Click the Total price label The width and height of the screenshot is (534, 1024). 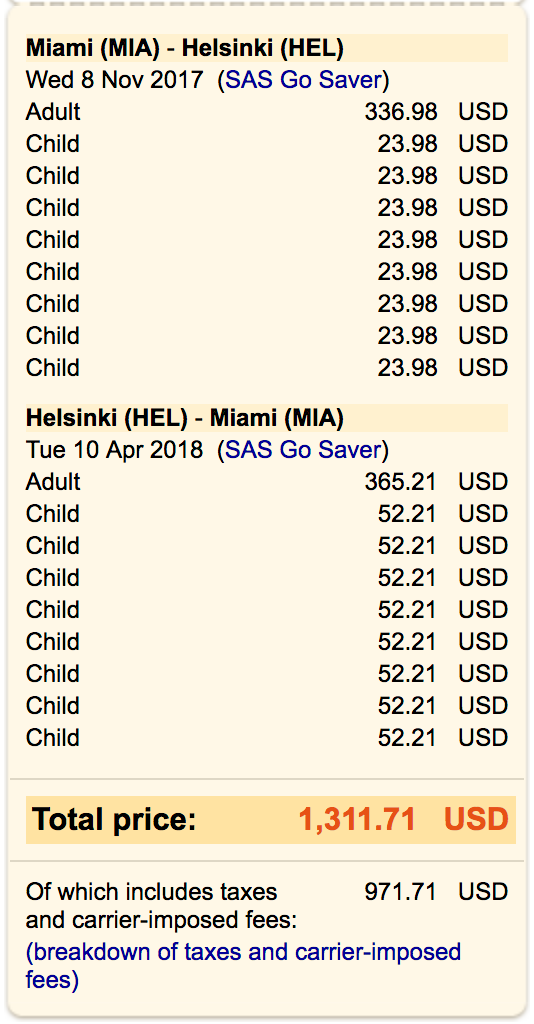coord(114,819)
